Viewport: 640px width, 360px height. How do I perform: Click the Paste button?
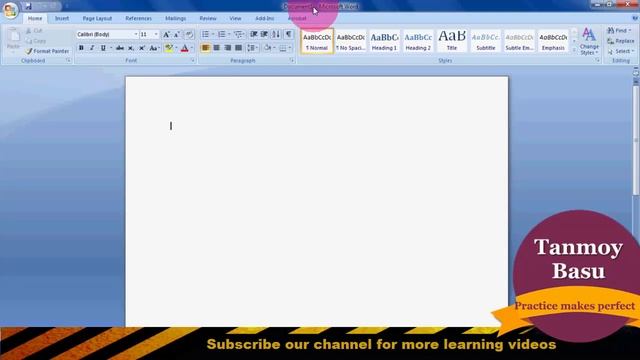tap(13, 40)
